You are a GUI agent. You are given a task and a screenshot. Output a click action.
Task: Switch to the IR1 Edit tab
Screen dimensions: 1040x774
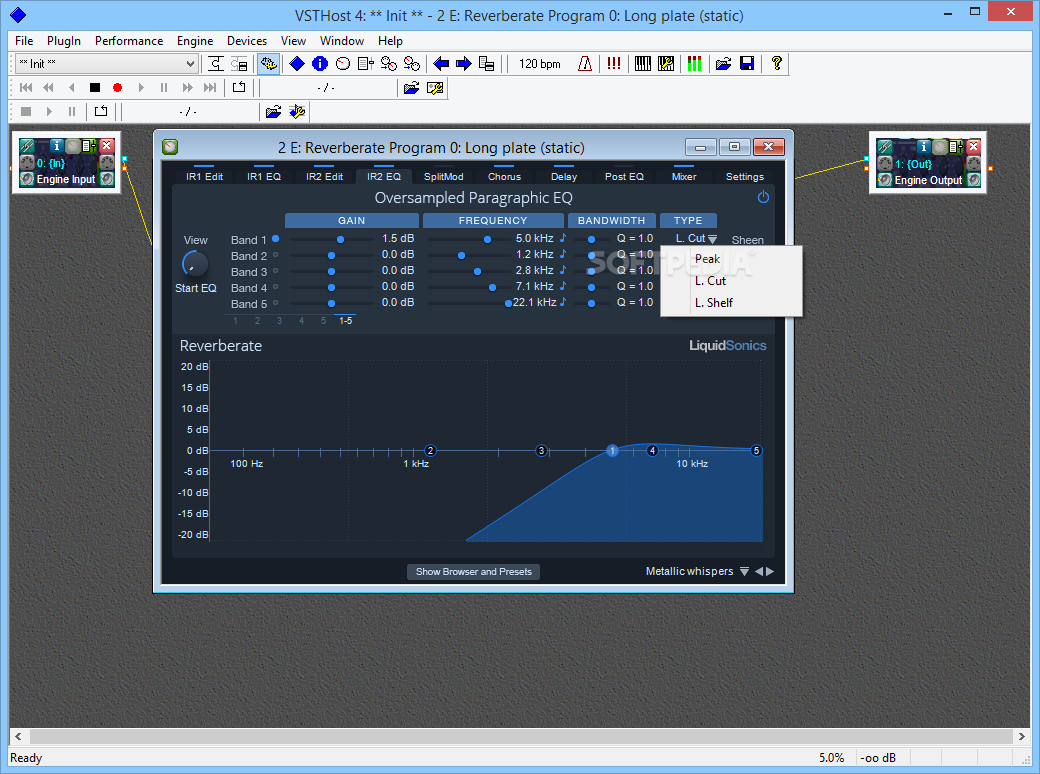(x=204, y=176)
